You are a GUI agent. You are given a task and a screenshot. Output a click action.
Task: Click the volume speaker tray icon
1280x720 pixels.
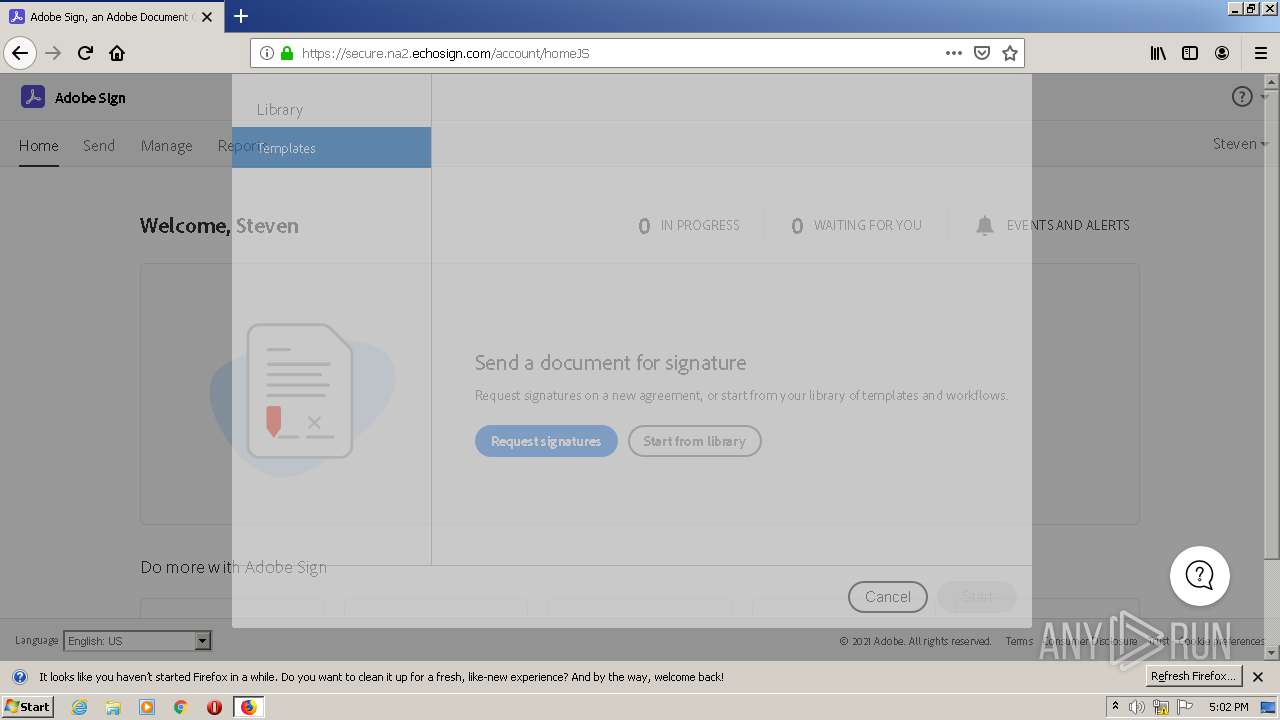point(1137,707)
